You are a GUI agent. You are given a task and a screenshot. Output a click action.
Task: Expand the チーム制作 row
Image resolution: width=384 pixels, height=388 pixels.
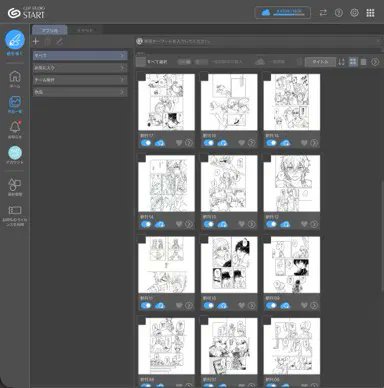(80, 80)
